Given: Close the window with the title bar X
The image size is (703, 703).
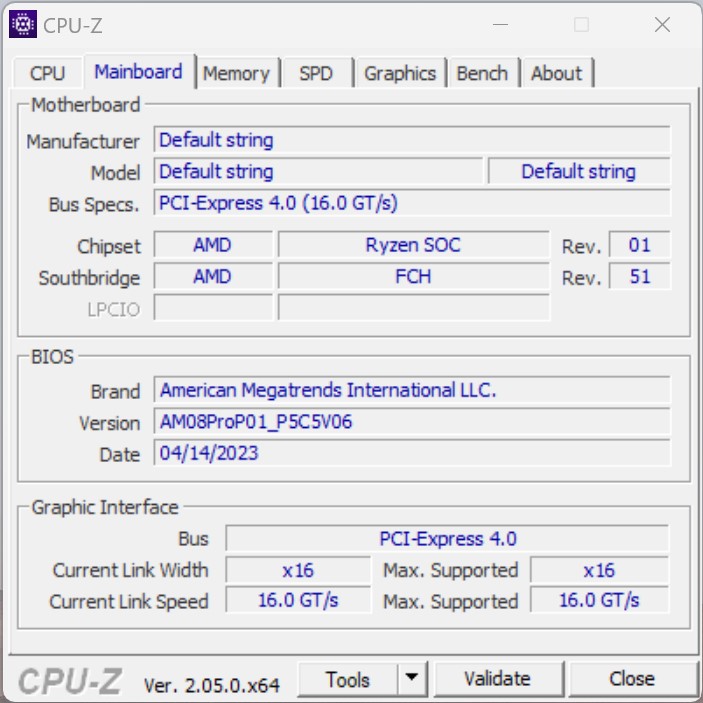Looking at the screenshot, I should [662, 25].
